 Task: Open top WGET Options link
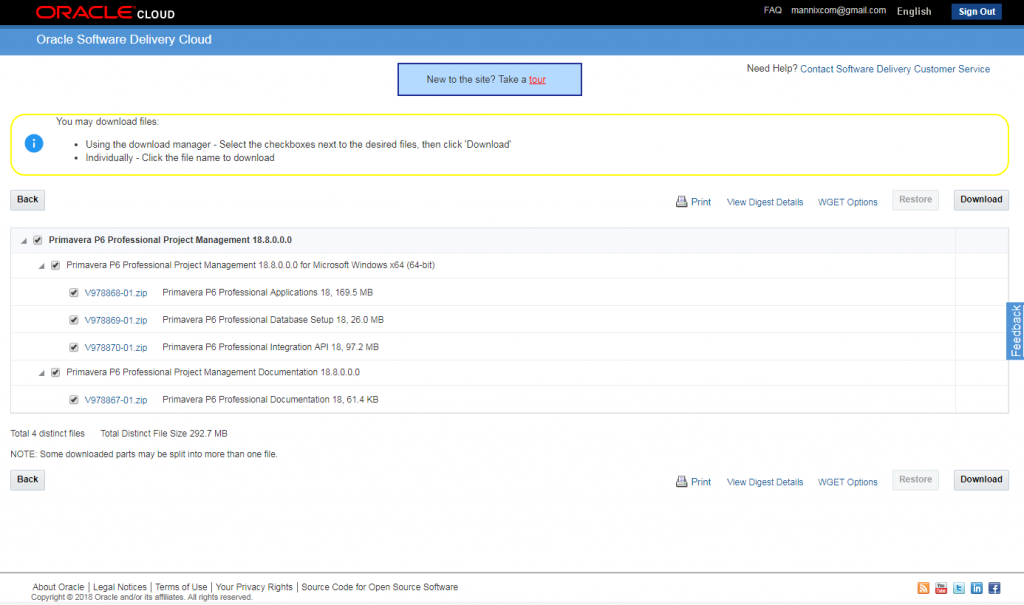coord(848,203)
